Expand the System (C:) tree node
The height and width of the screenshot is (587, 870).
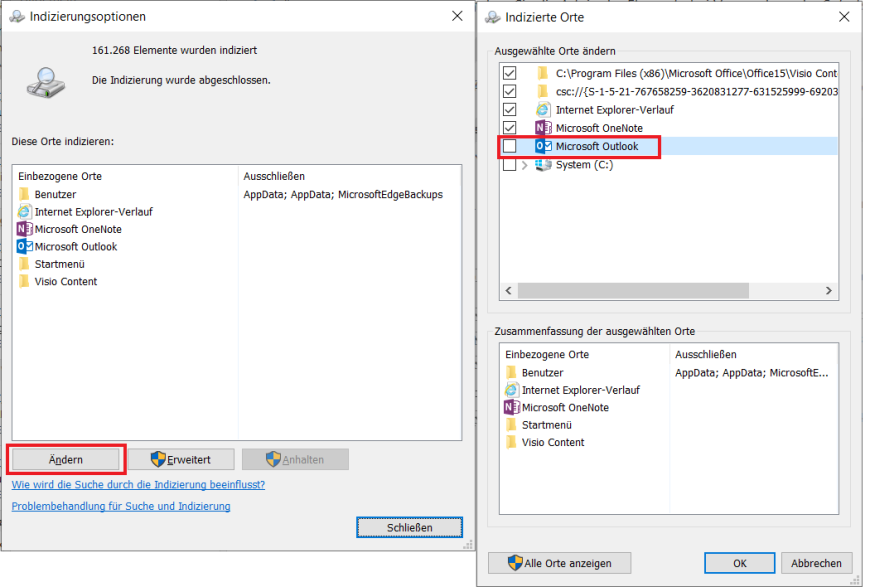point(526,165)
